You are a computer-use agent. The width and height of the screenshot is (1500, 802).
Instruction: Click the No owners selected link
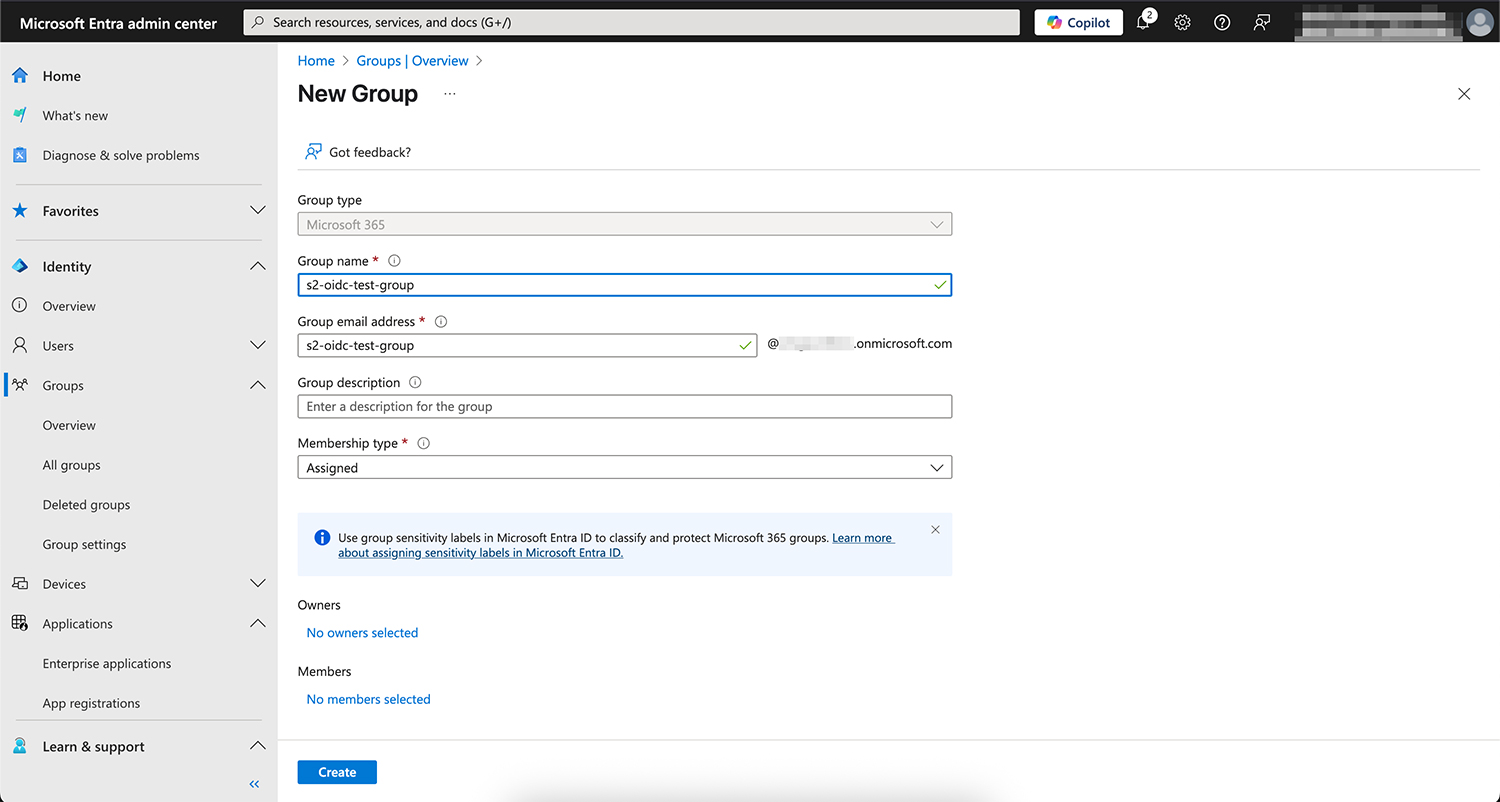click(362, 633)
